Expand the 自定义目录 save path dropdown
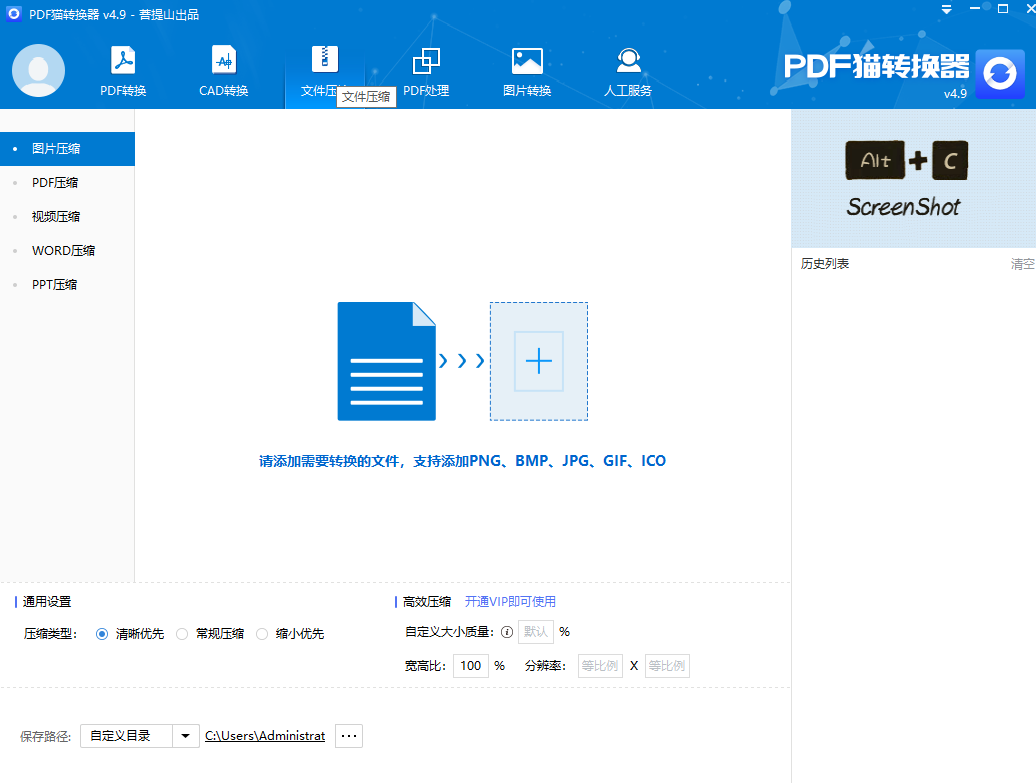 click(186, 736)
